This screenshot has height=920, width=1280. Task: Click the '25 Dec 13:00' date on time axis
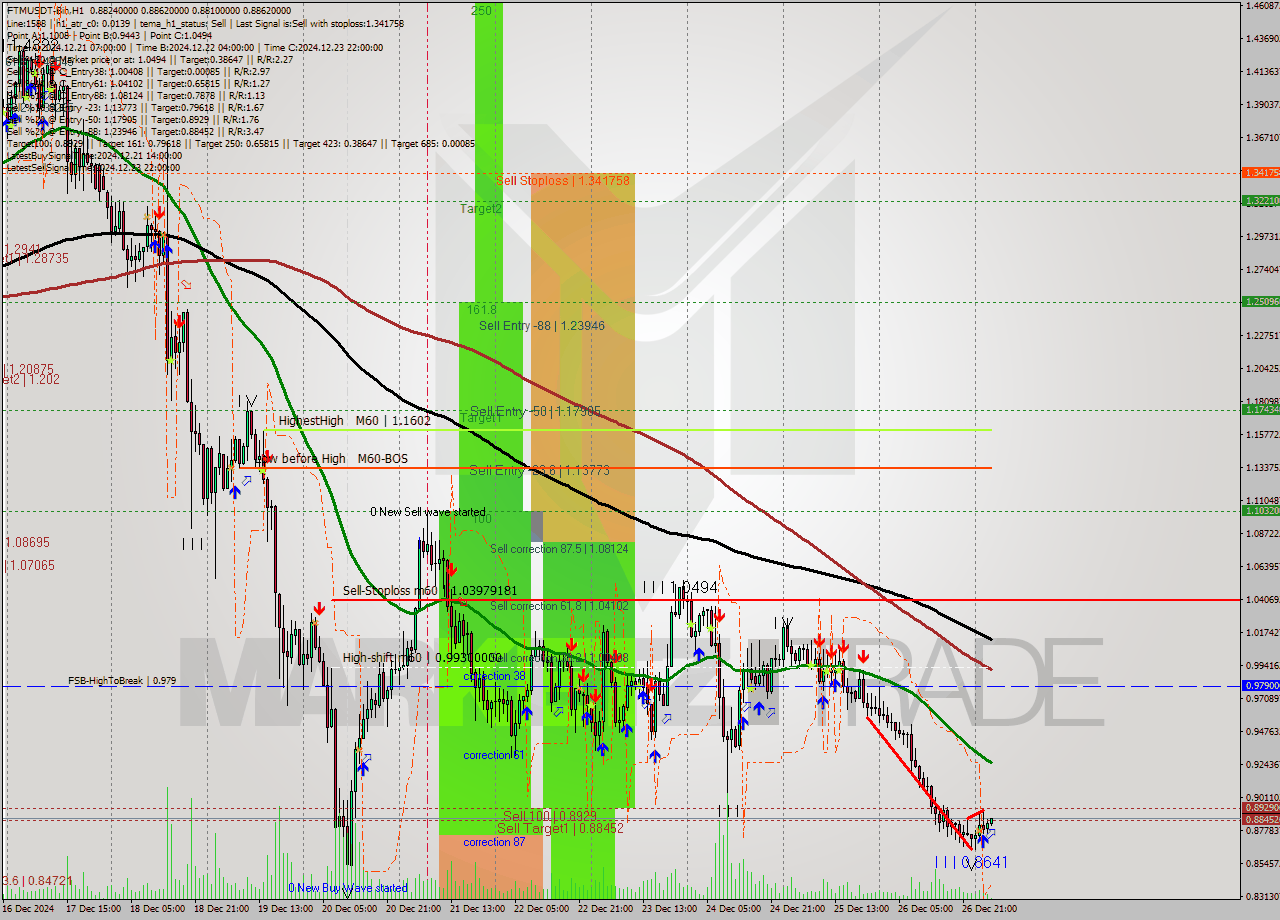click(862, 909)
